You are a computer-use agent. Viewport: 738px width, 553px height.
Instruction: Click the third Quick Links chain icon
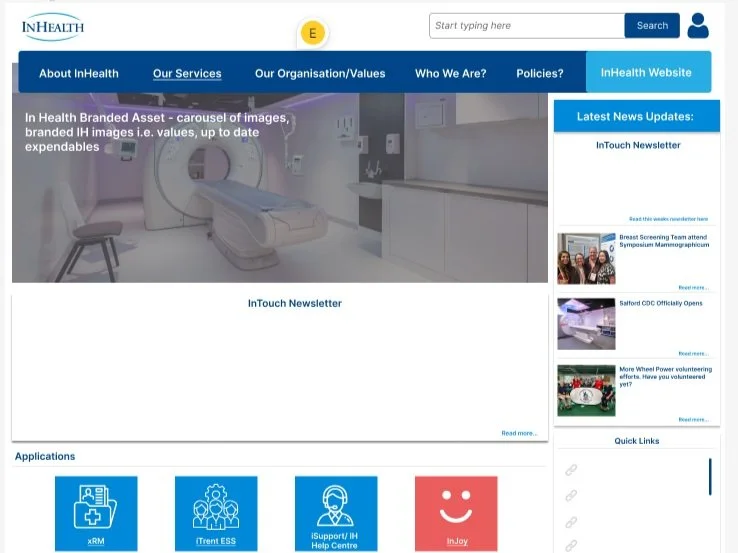pos(571,522)
